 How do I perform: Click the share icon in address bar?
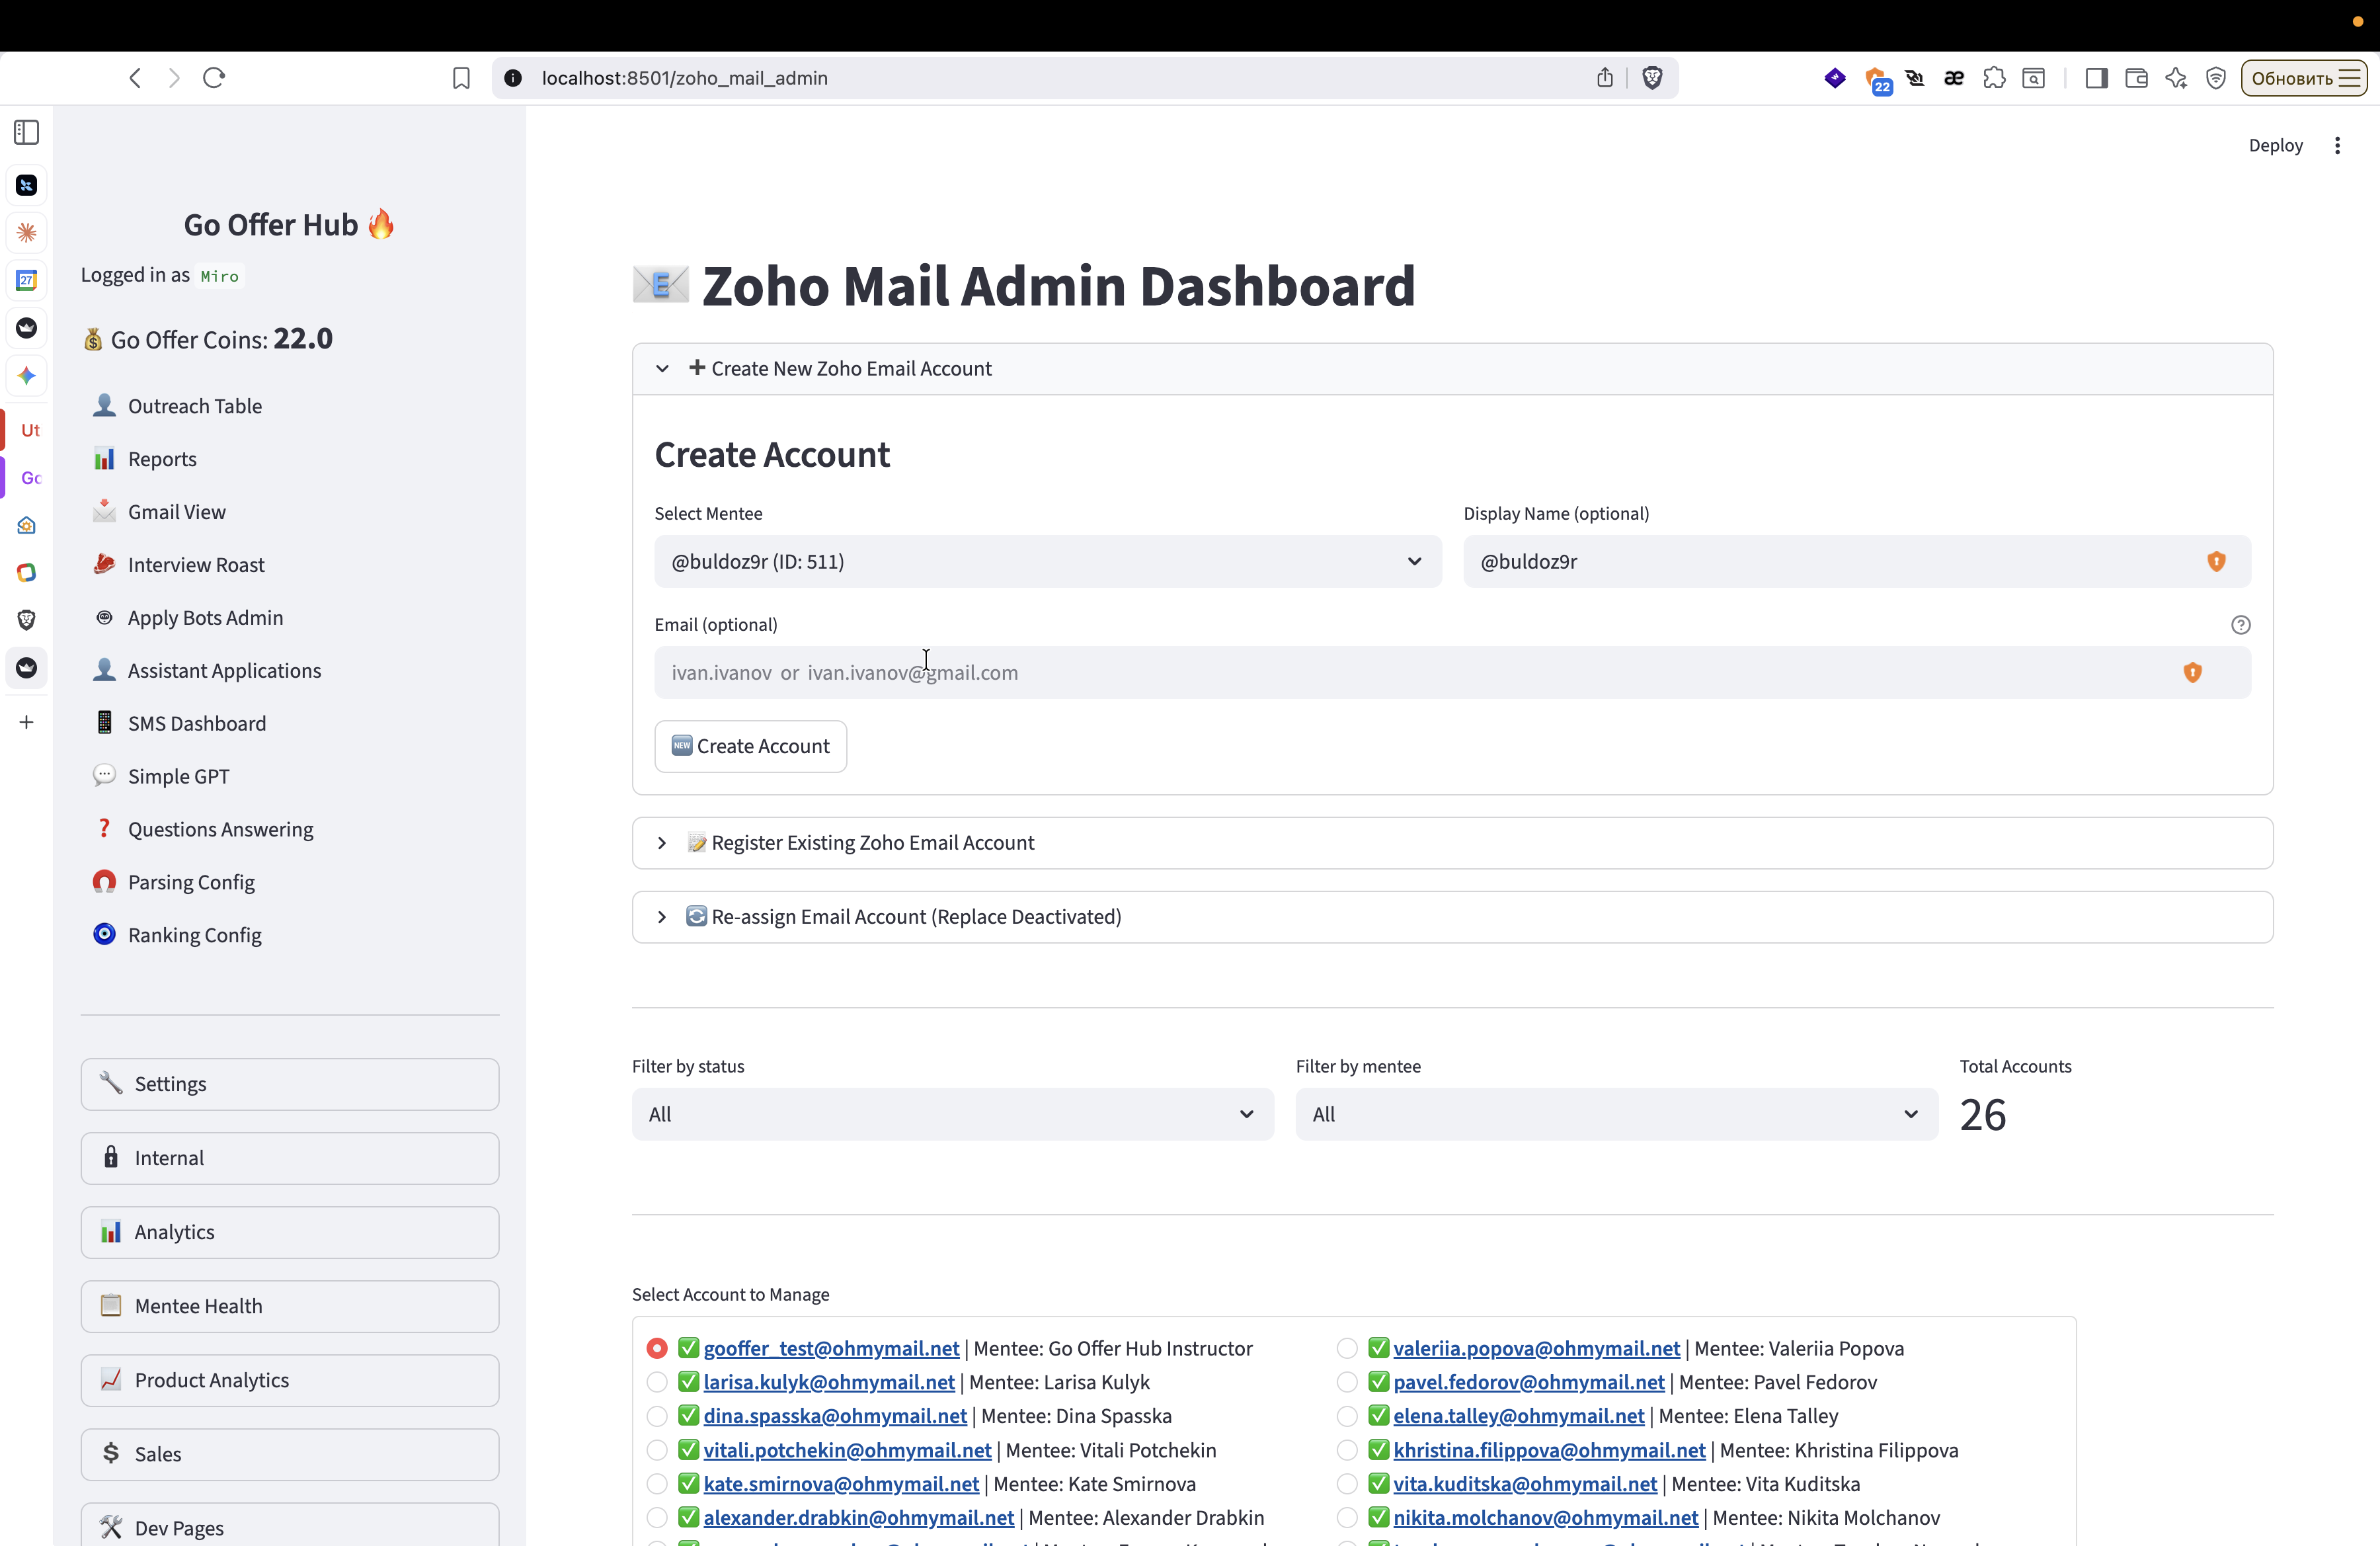point(1605,78)
